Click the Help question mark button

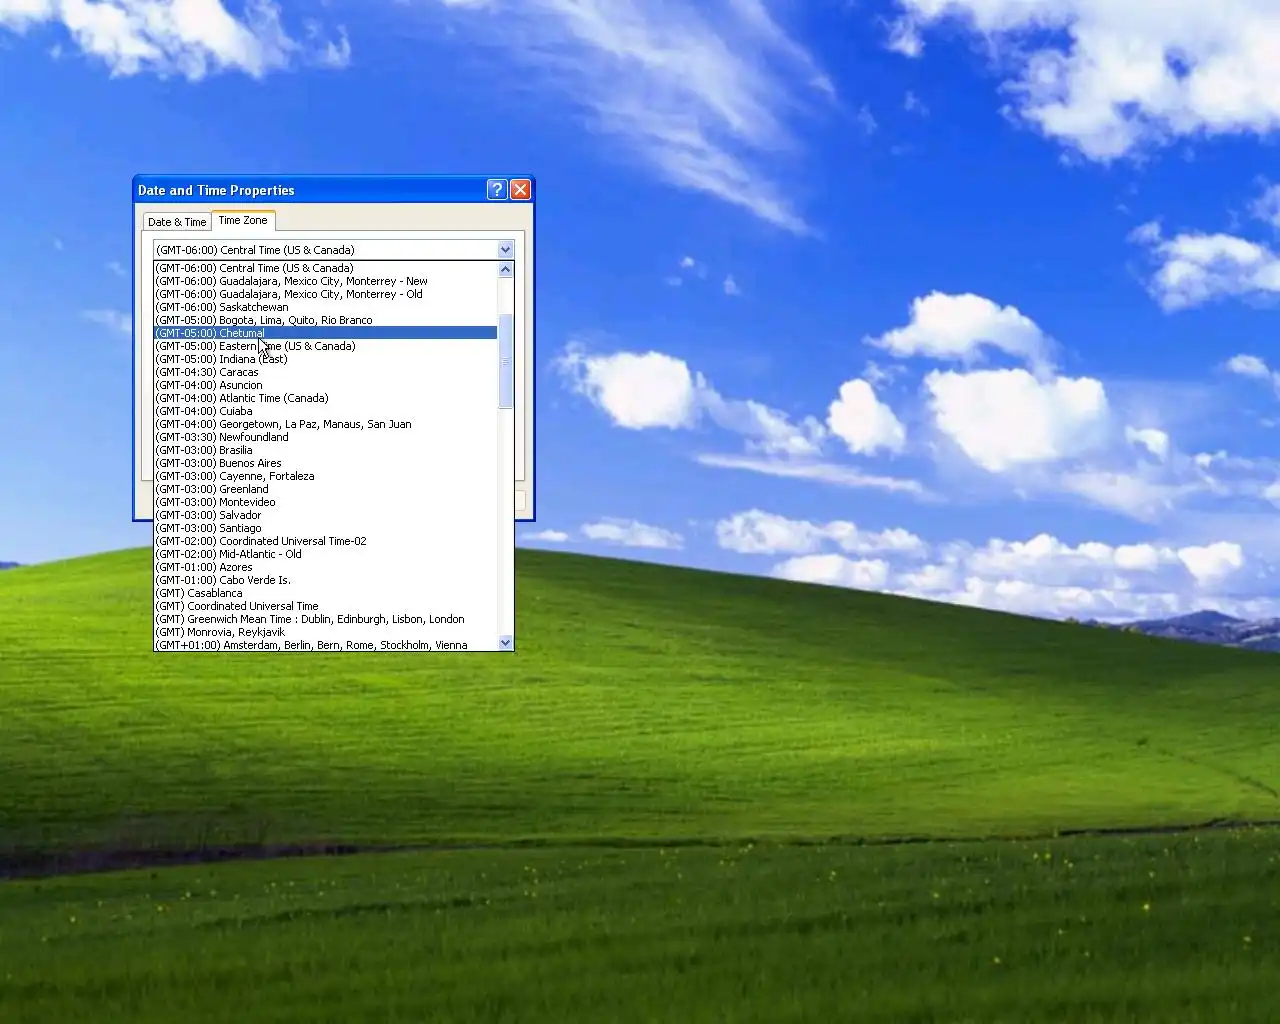point(497,190)
